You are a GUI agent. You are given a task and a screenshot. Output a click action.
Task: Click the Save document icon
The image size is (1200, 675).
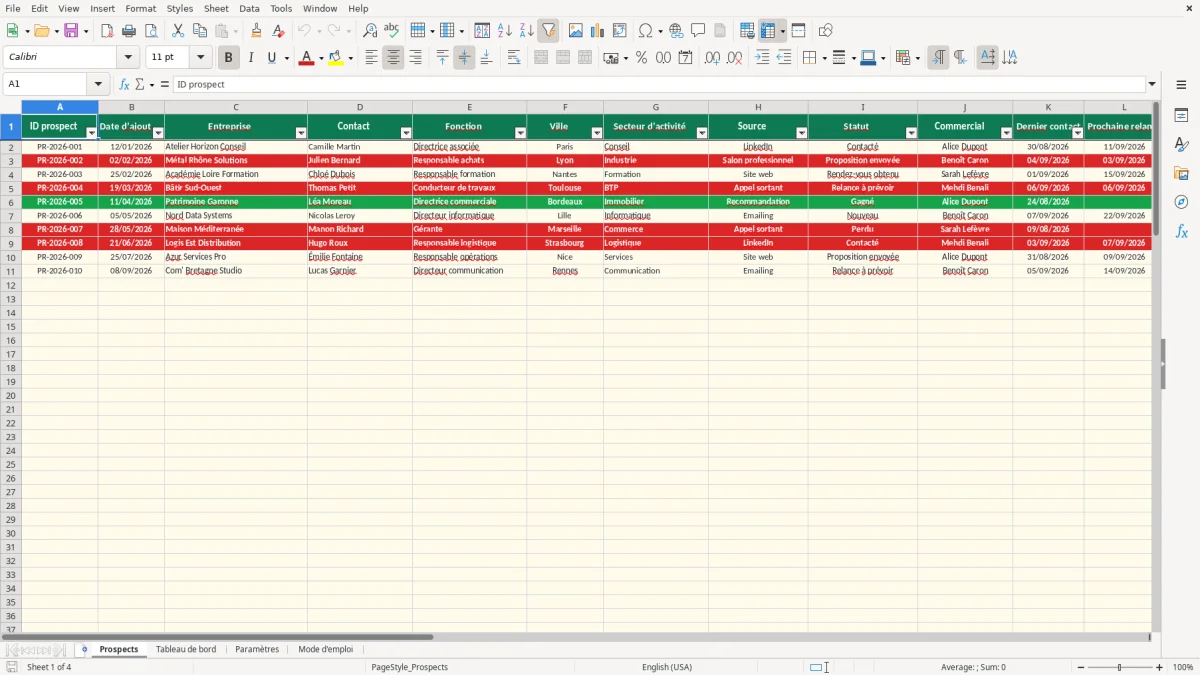pos(71,31)
